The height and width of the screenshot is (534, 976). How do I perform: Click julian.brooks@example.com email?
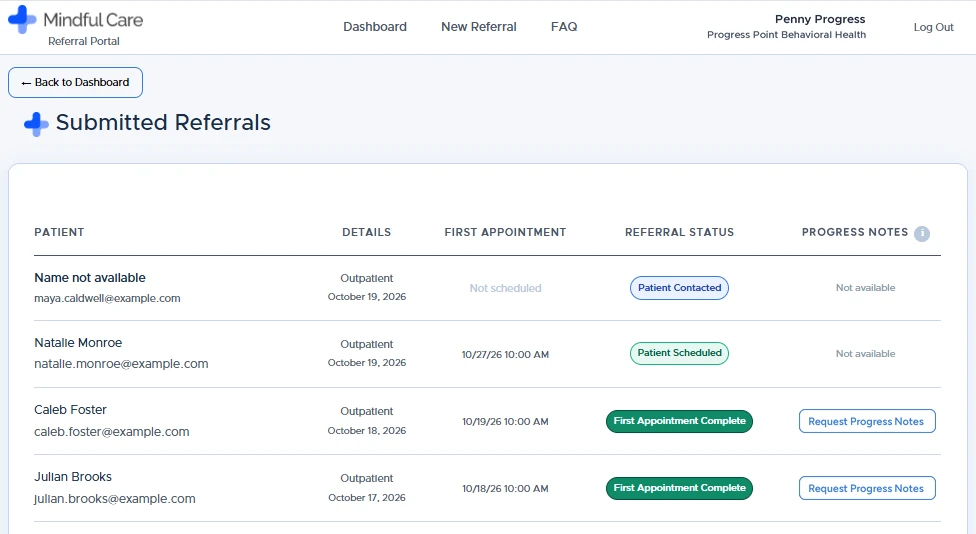point(115,499)
